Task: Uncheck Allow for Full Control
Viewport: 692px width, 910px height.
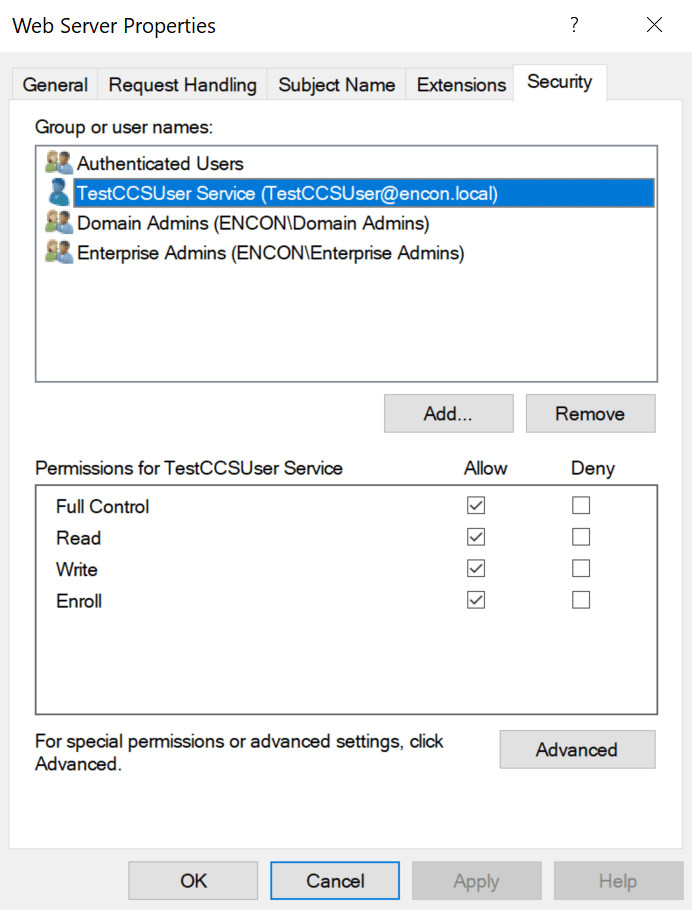Action: pos(476,506)
